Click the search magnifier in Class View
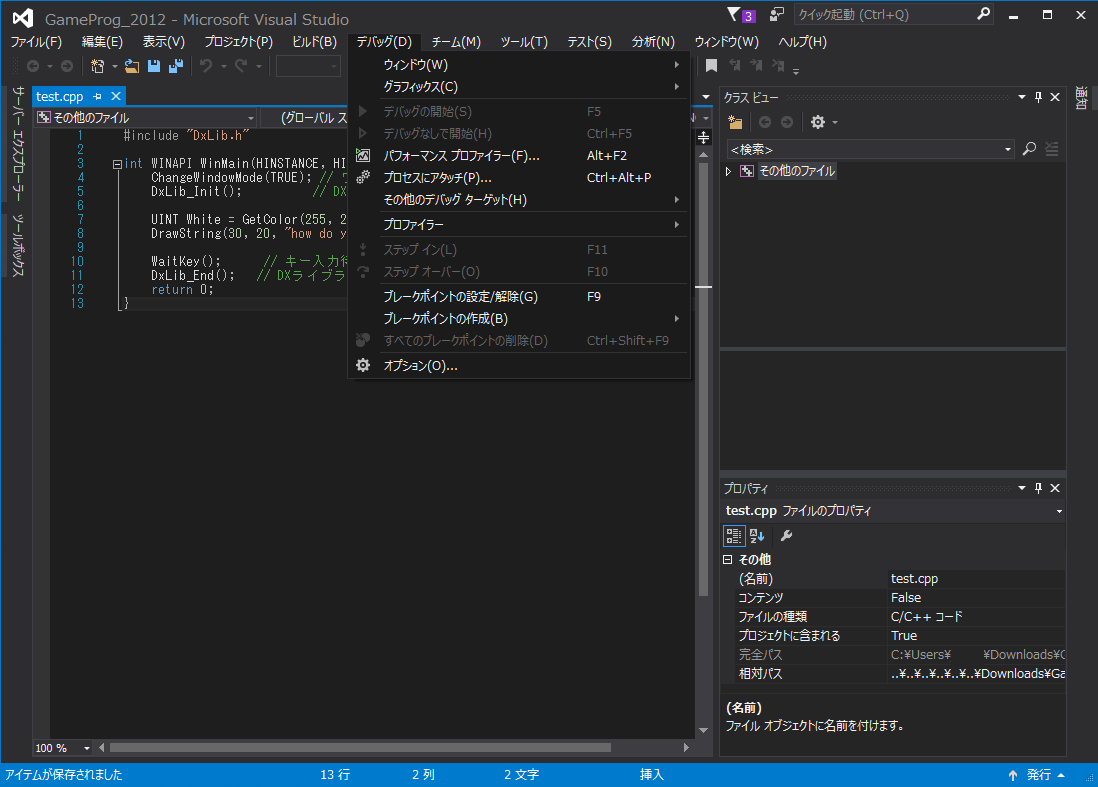Viewport: 1098px width, 787px height. 1030,149
